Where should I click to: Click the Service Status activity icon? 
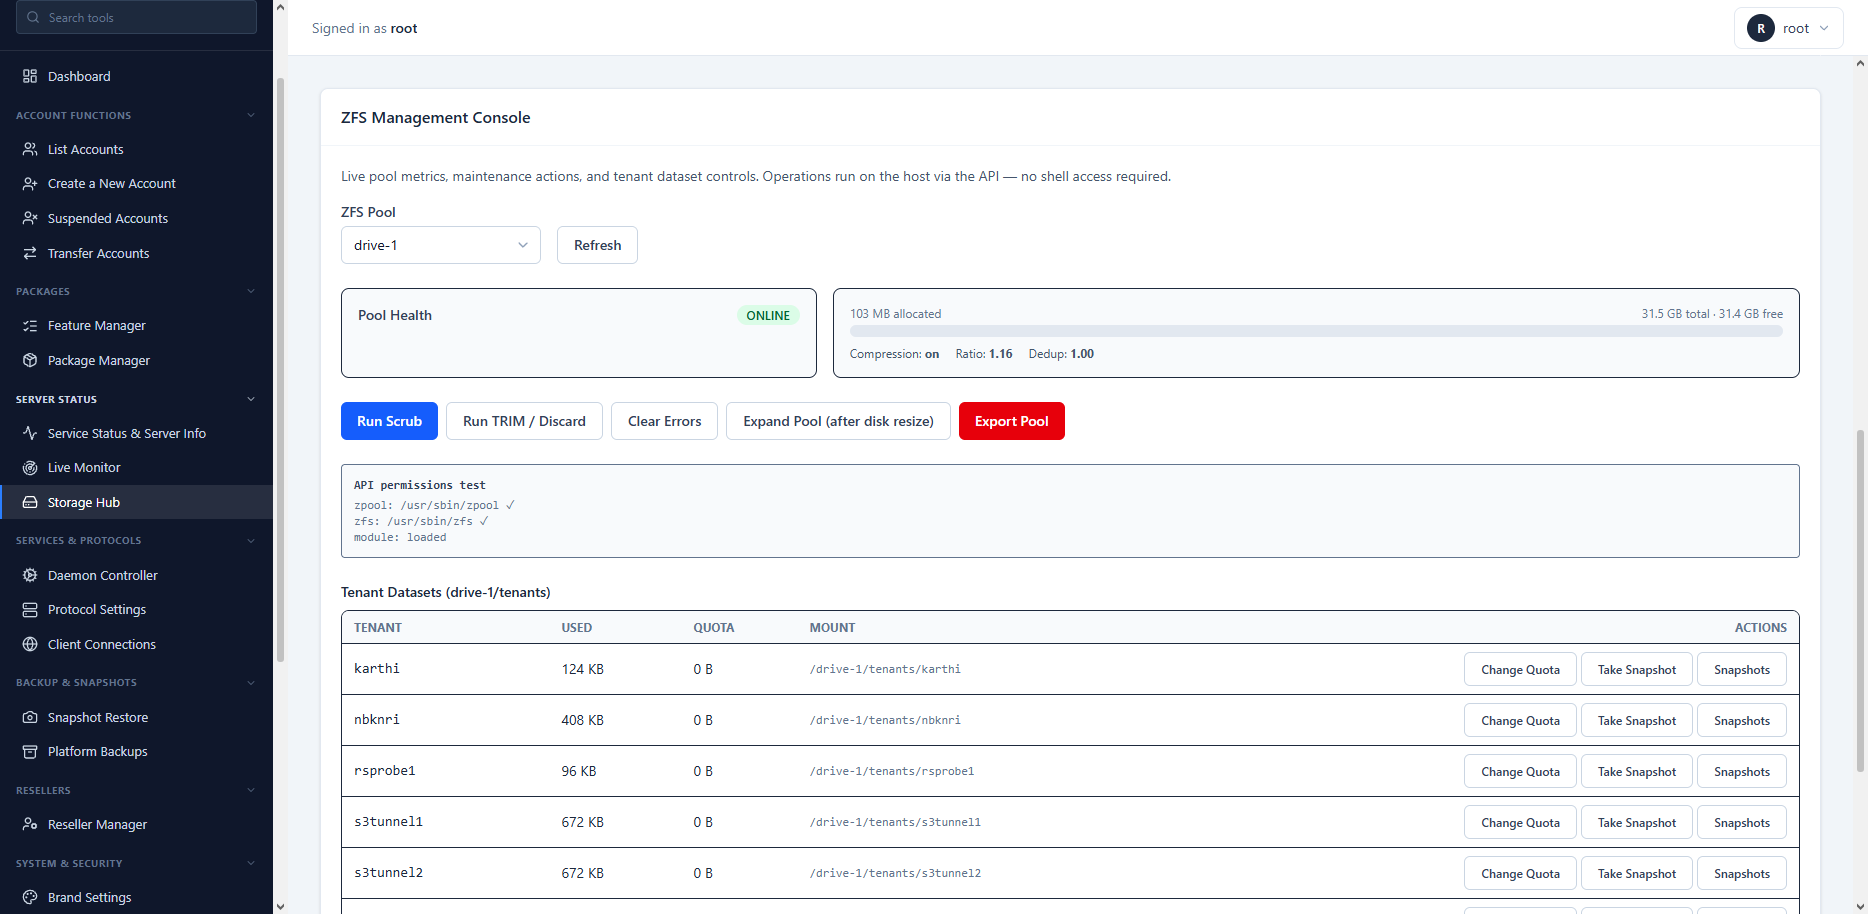tap(30, 433)
